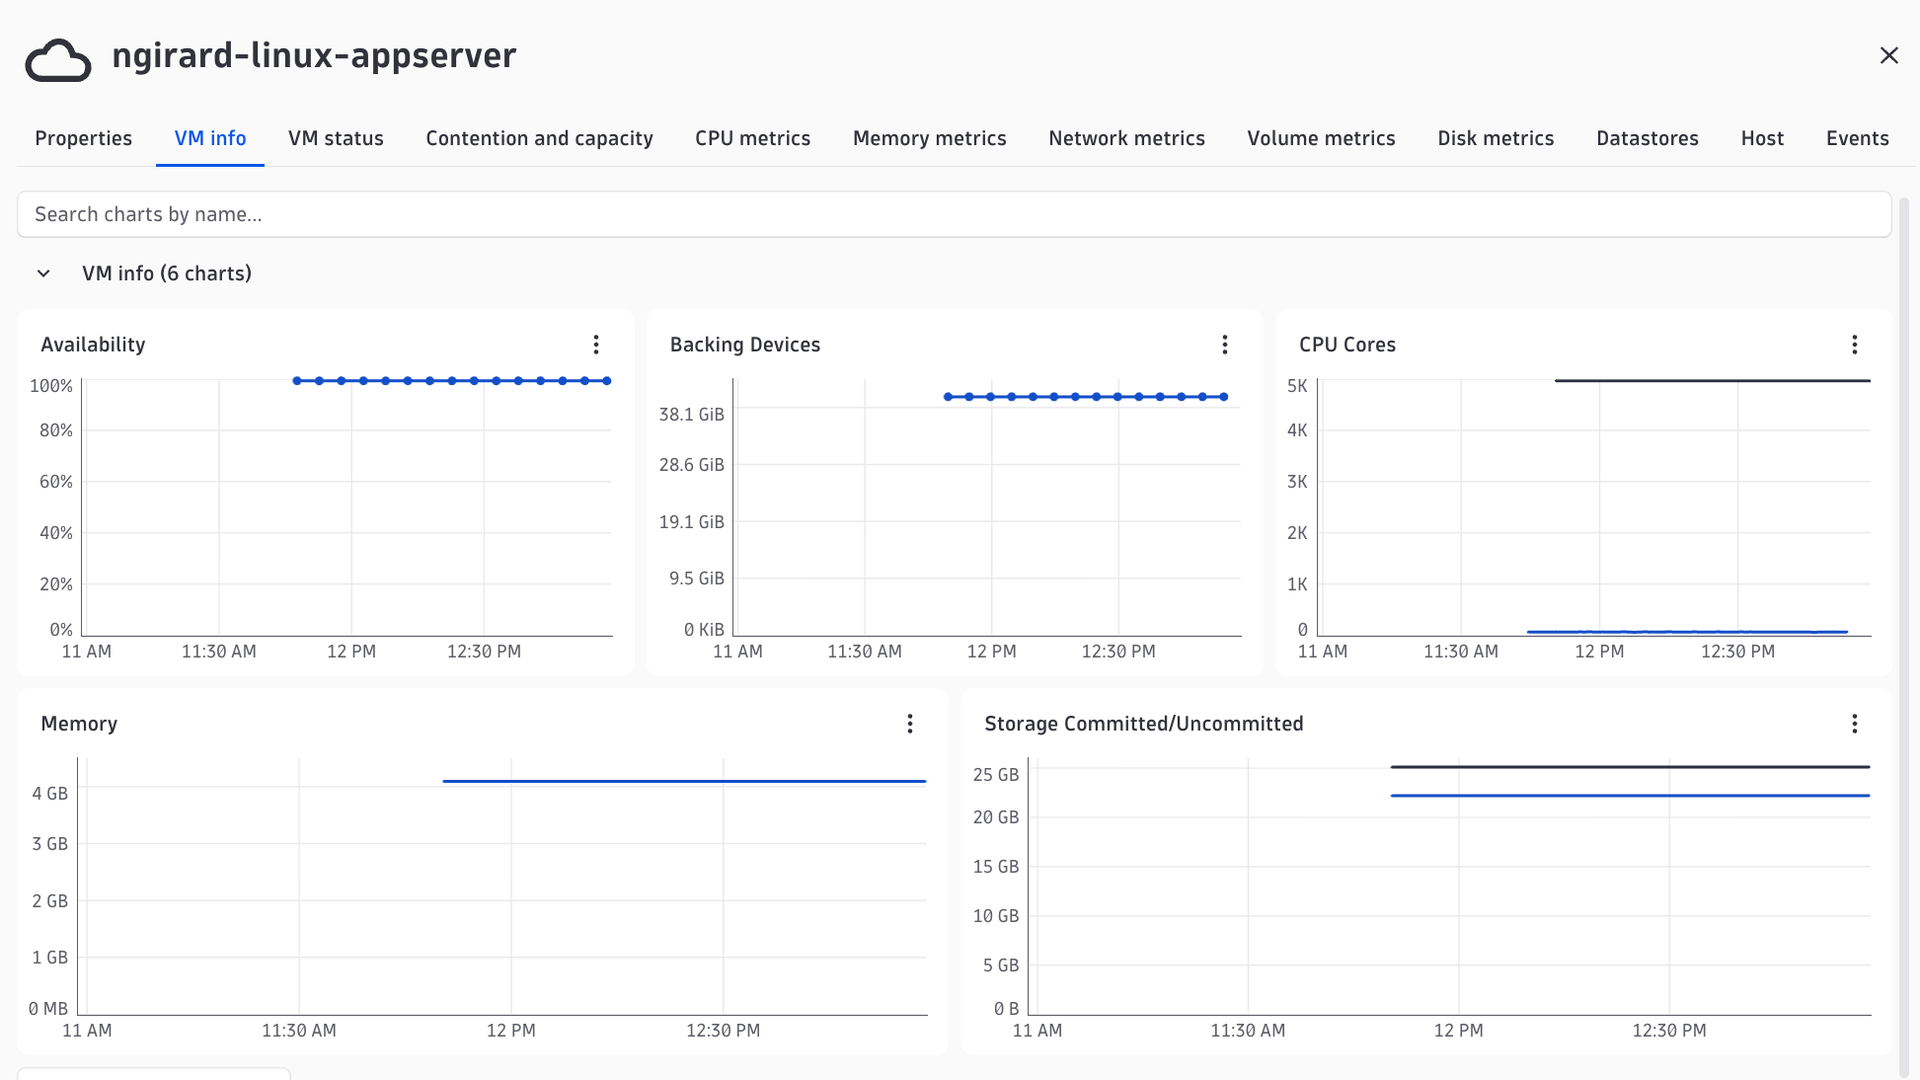Click the Availability chart title
Screen dimensions: 1920x1080
click(93, 345)
